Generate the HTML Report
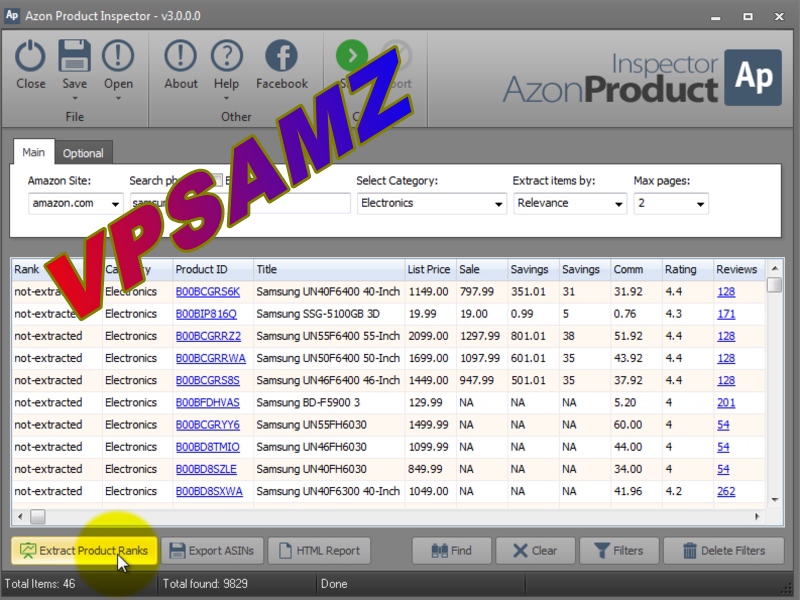The image size is (800, 600). click(x=319, y=551)
